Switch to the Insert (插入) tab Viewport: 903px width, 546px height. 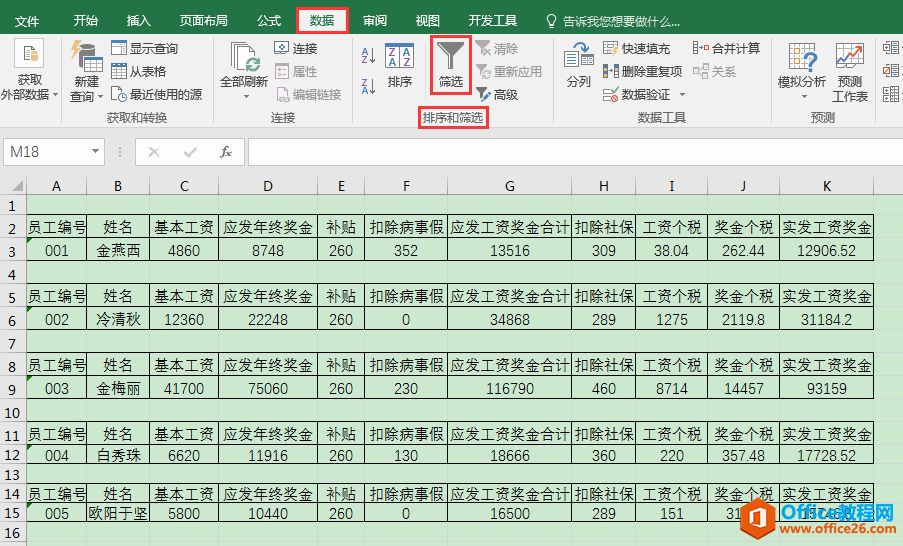pos(139,21)
